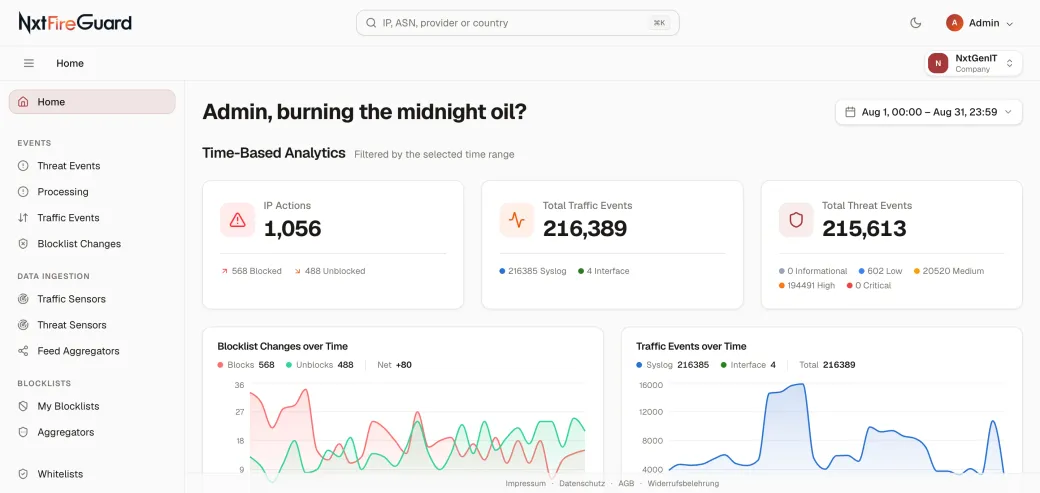Screen dimensions: 1040x493
Task: Click the Home breadcrumb text
Action: 70,64
